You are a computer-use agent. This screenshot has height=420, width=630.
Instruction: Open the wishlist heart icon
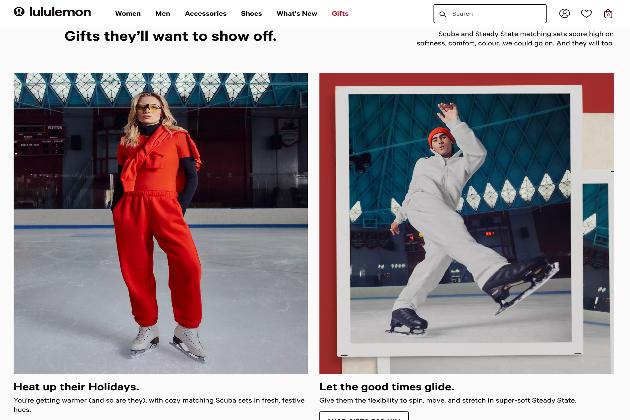coord(586,14)
